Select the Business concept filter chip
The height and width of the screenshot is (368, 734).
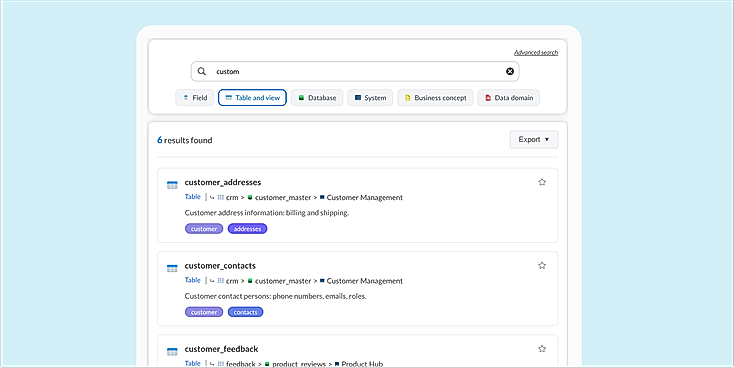(x=435, y=98)
